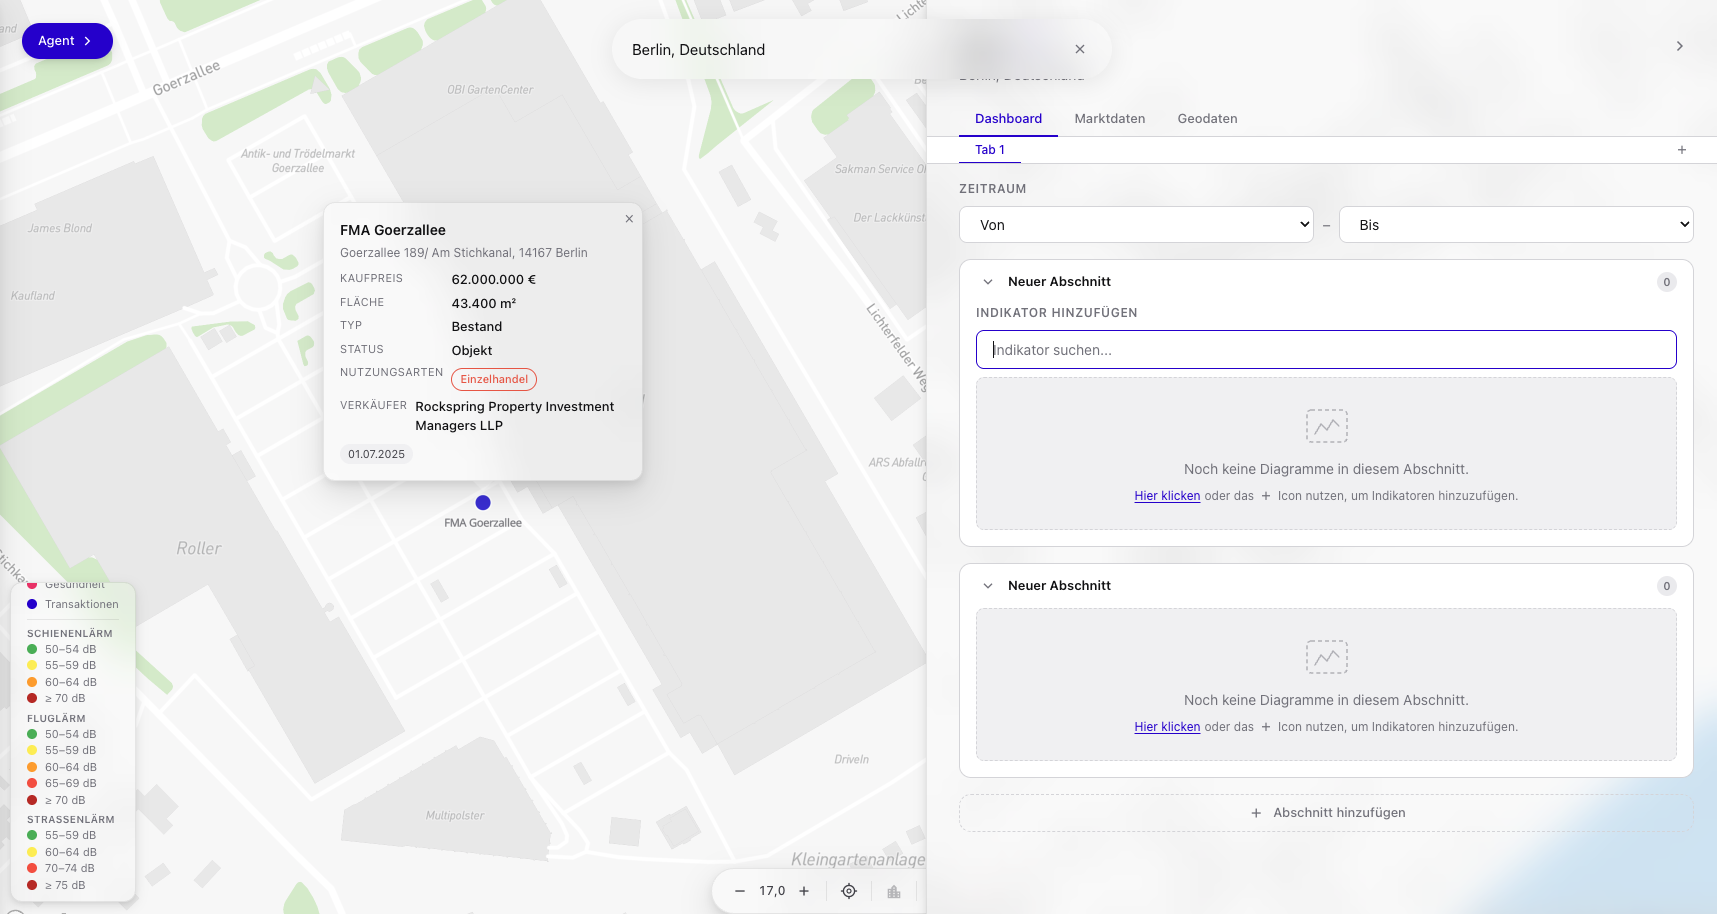The image size is (1717, 914).
Task: Click the Roller map label
Action: pyautogui.click(x=199, y=549)
